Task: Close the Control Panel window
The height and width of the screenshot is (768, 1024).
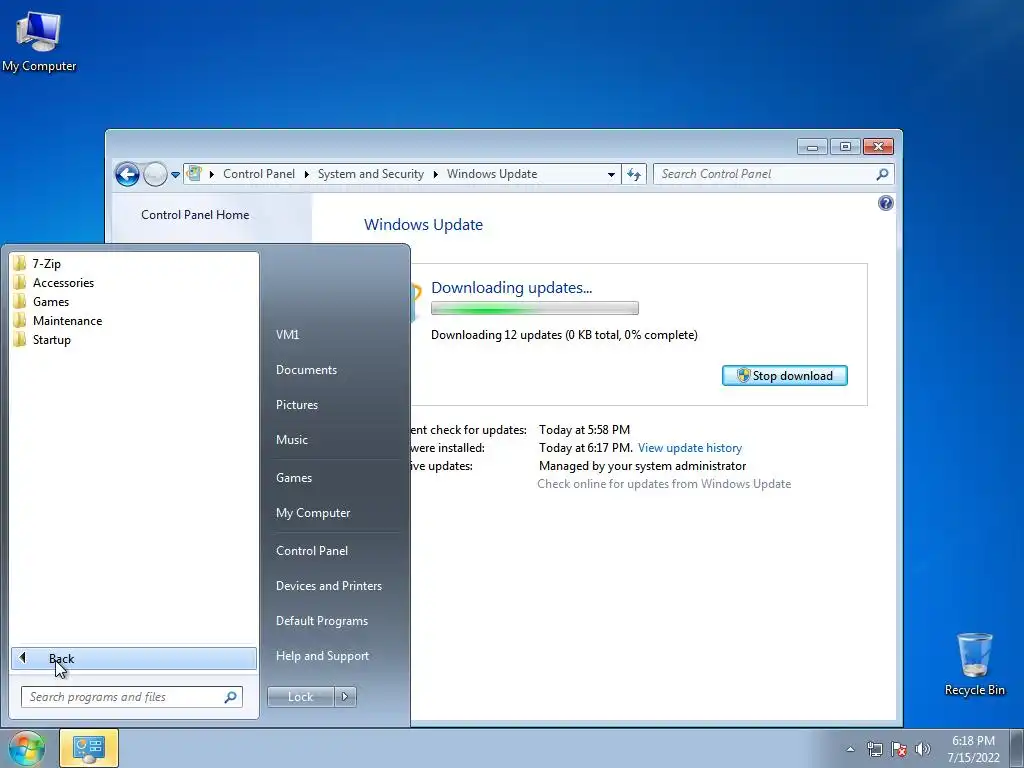Action: click(878, 147)
